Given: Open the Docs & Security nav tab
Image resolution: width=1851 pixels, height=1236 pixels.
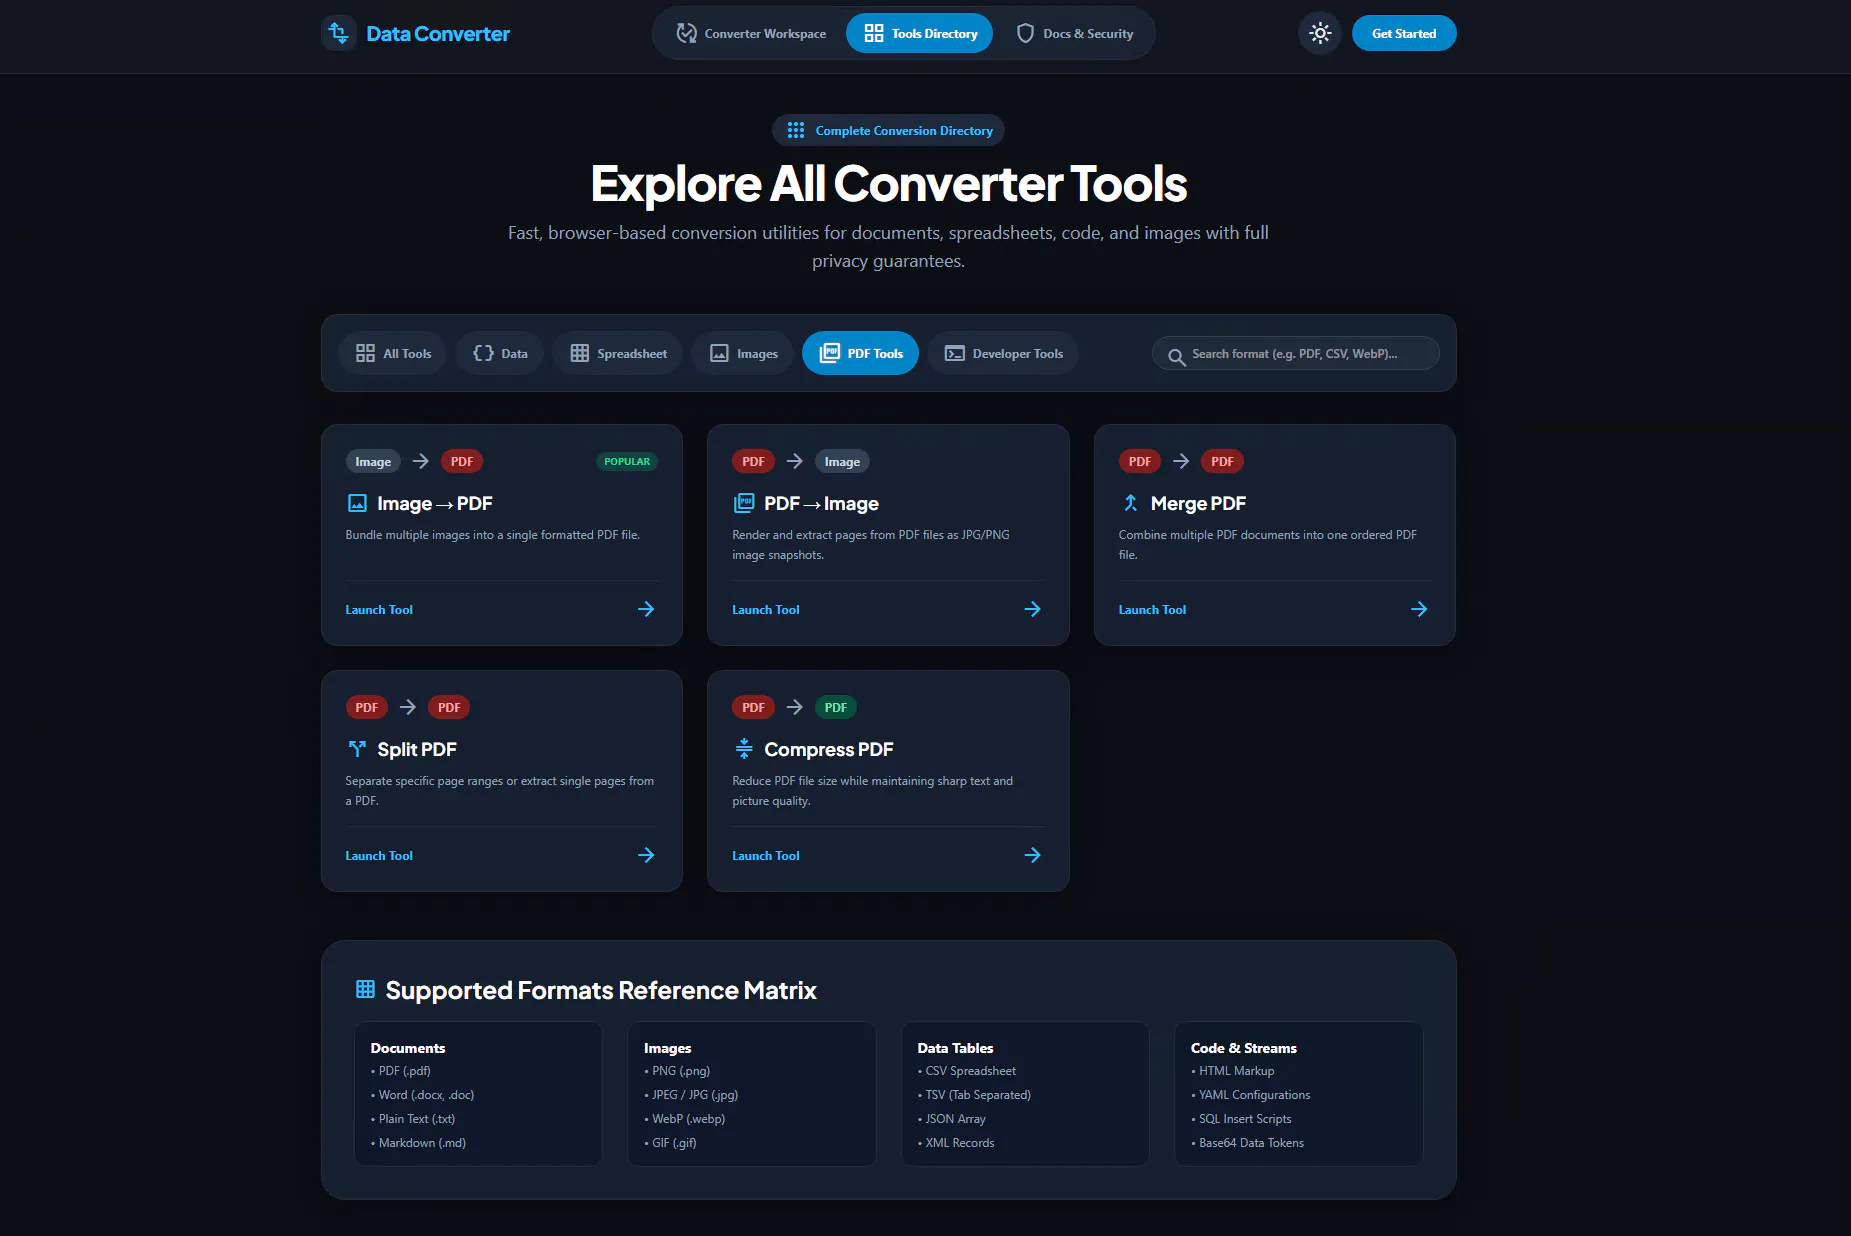Looking at the screenshot, I should pos(1075,33).
